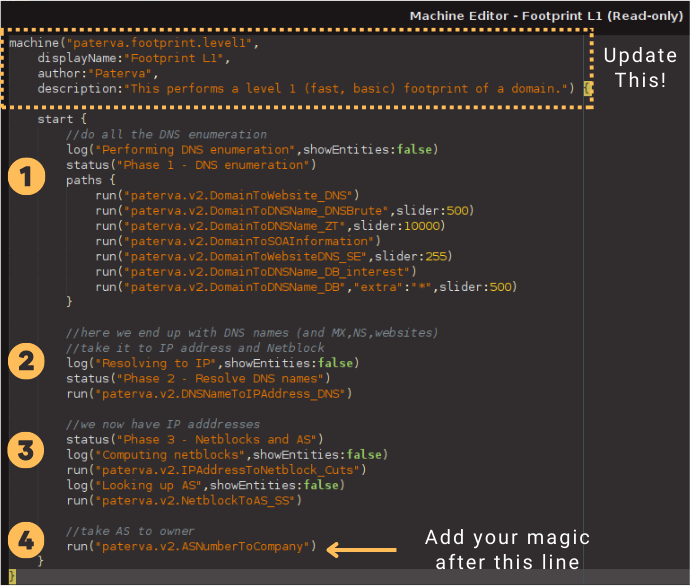
Task: Click comment "//do all the DNS enumeration"
Action: click(x=166, y=135)
